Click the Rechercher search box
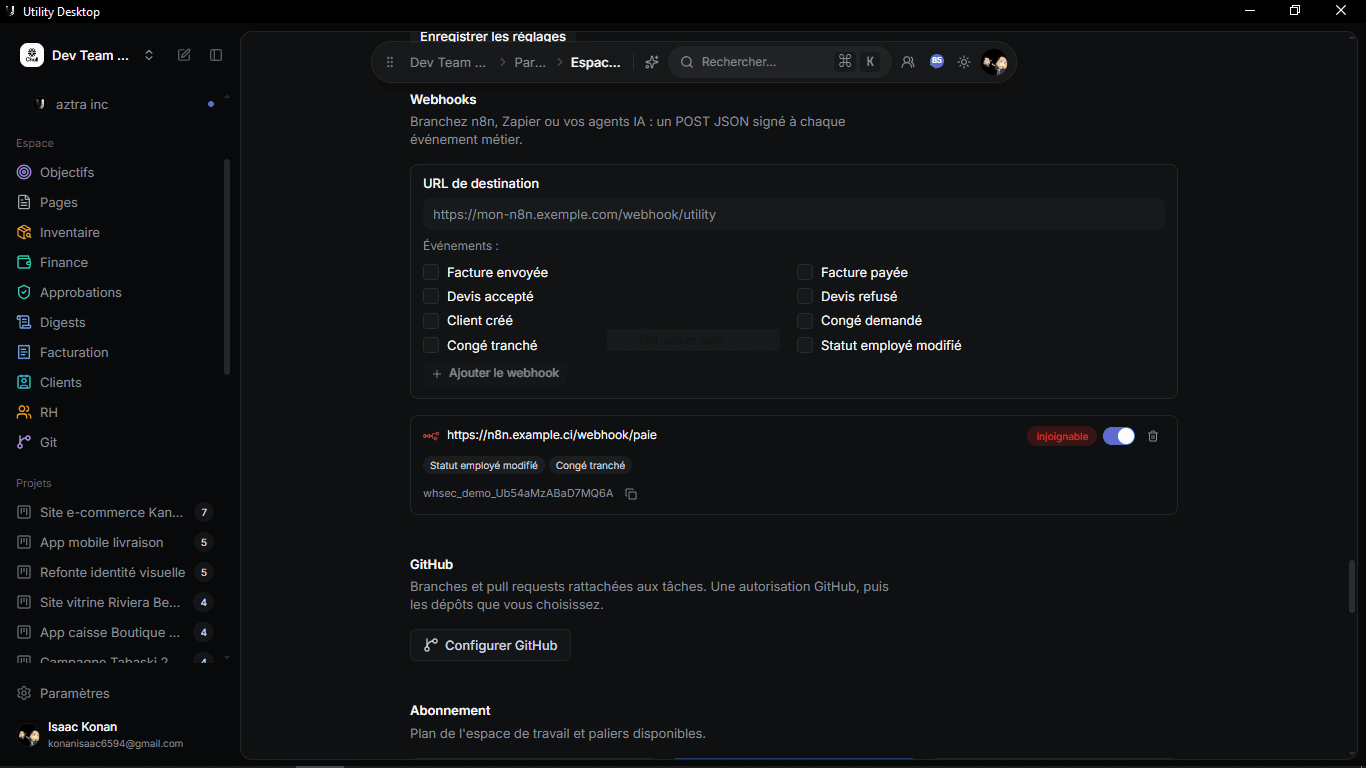The height and width of the screenshot is (768, 1366). (x=779, y=62)
